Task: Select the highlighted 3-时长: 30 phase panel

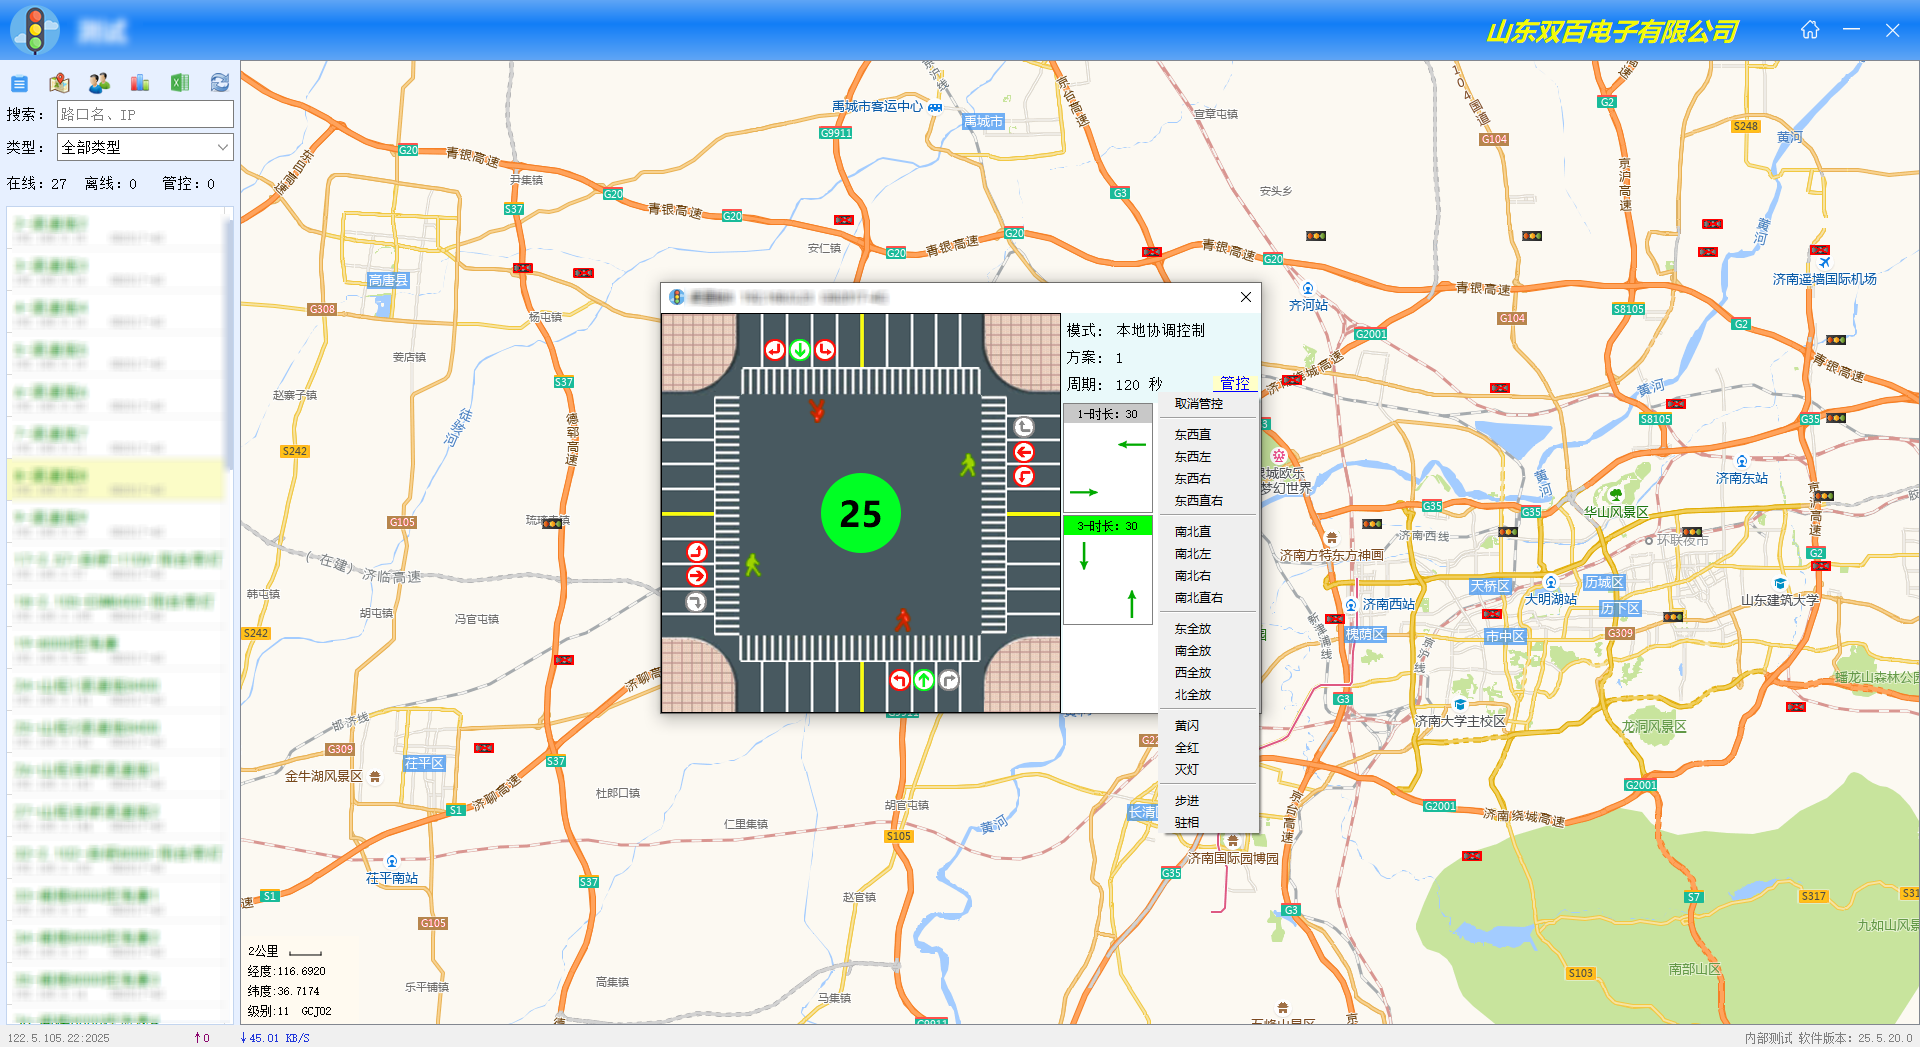Action: (x=1107, y=526)
